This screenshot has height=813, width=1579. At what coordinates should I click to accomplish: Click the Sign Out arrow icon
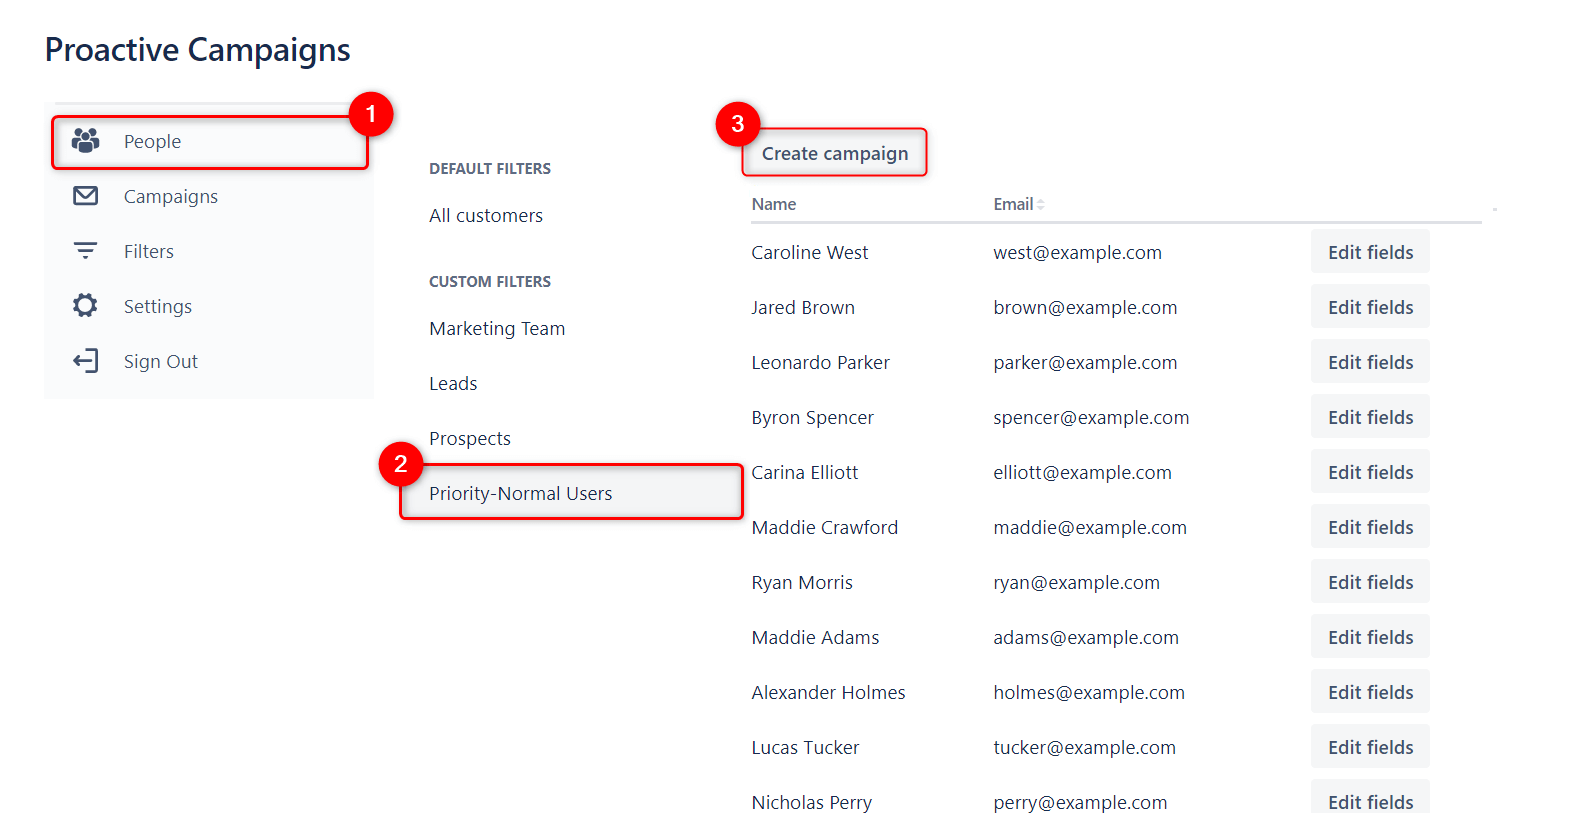click(86, 361)
